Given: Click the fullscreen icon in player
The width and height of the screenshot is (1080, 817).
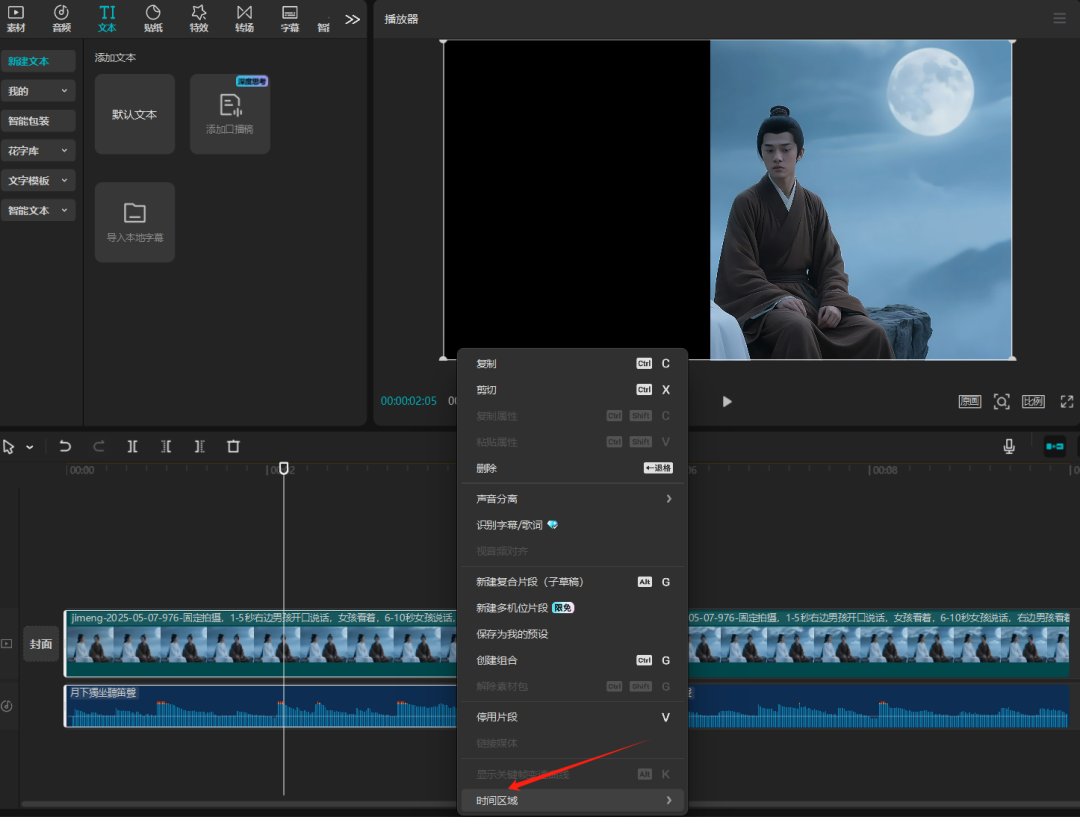Looking at the screenshot, I should 1066,402.
